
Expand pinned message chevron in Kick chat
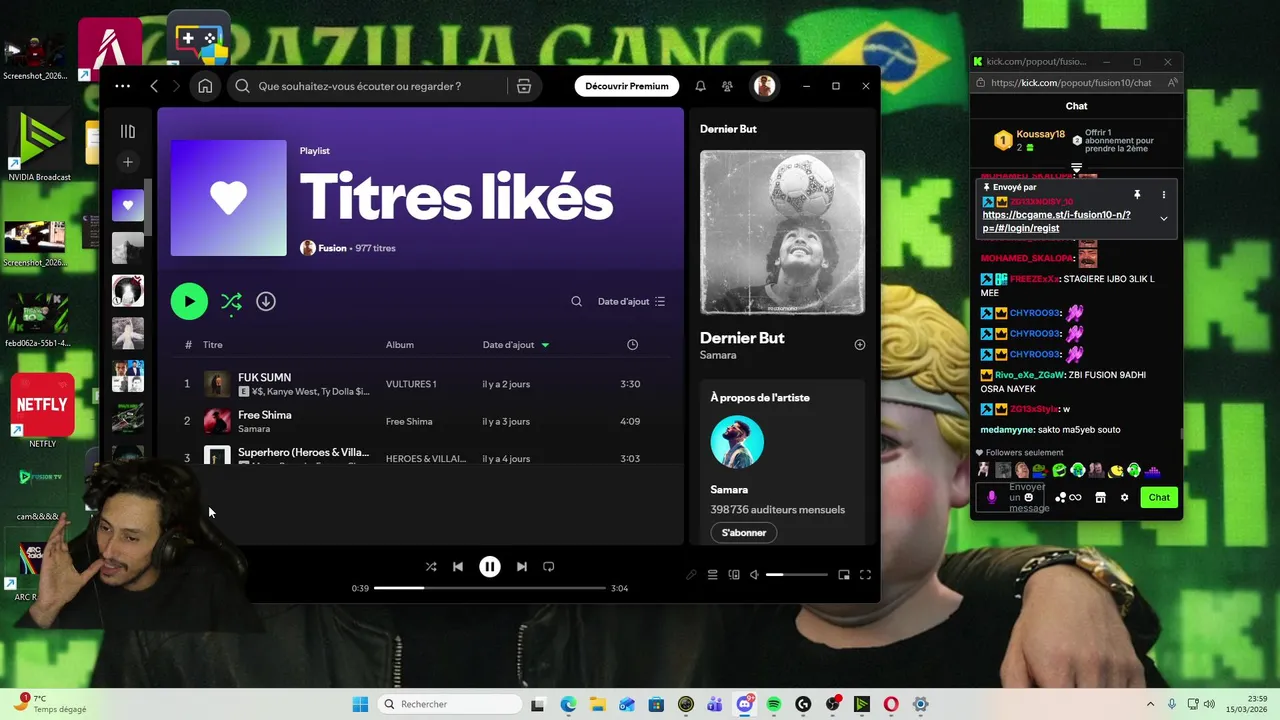(x=1163, y=218)
